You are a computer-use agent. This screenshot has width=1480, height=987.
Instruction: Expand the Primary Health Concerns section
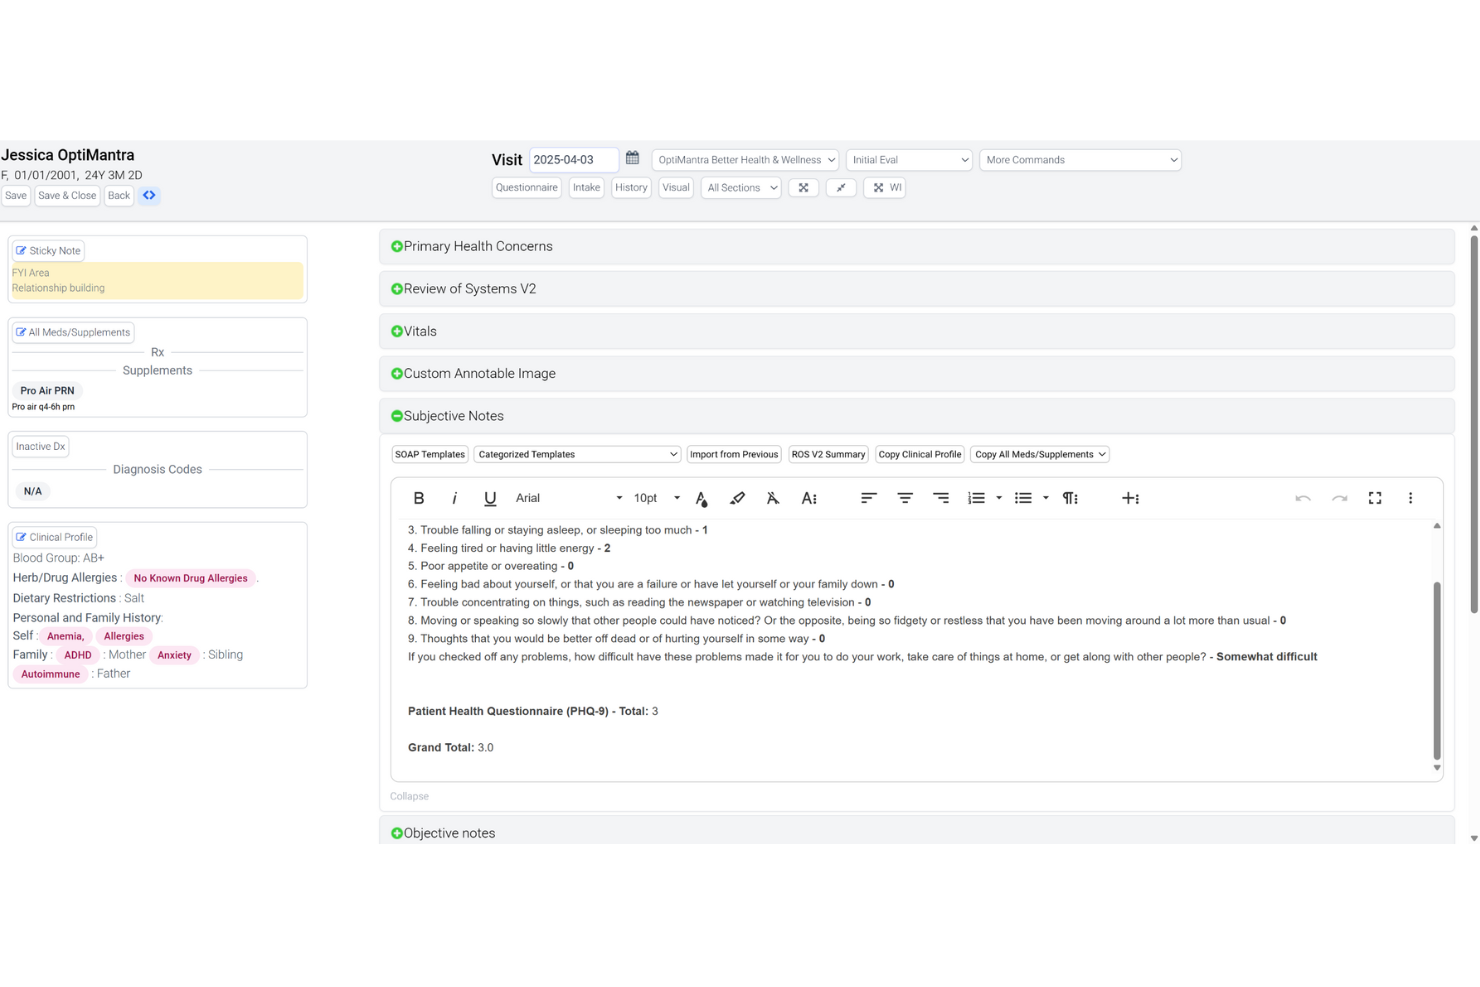click(396, 245)
